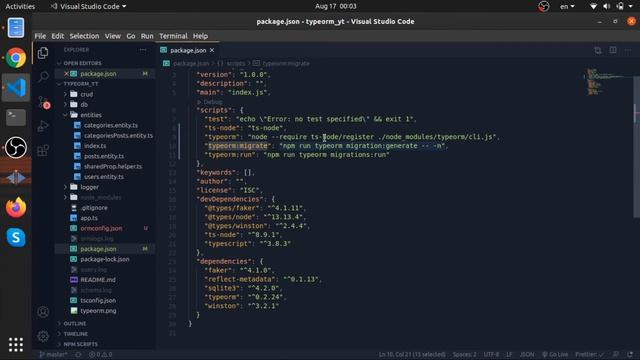Click the split editor icon
640x360 pixels.
[613, 50]
